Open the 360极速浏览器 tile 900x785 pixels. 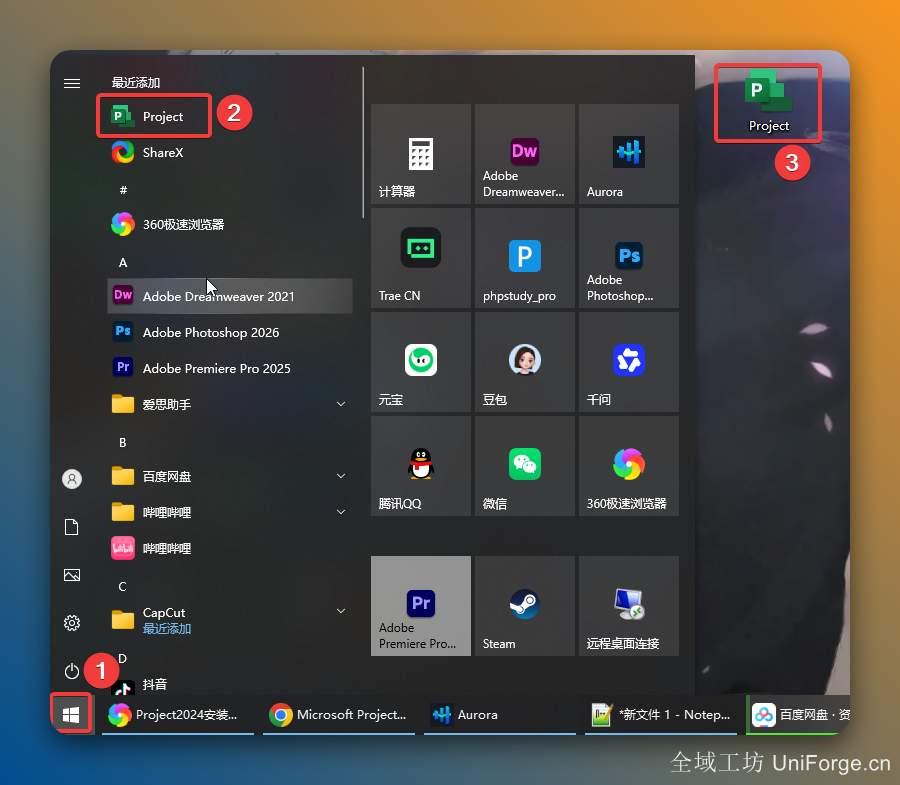tap(629, 465)
